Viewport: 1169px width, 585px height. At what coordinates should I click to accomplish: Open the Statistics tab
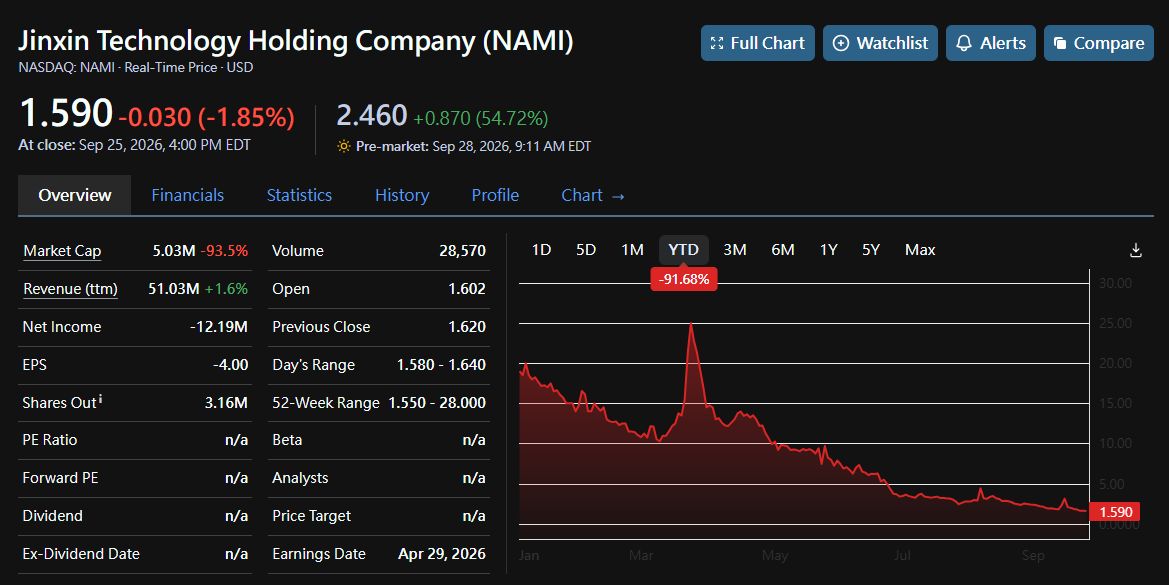click(299, 195)
